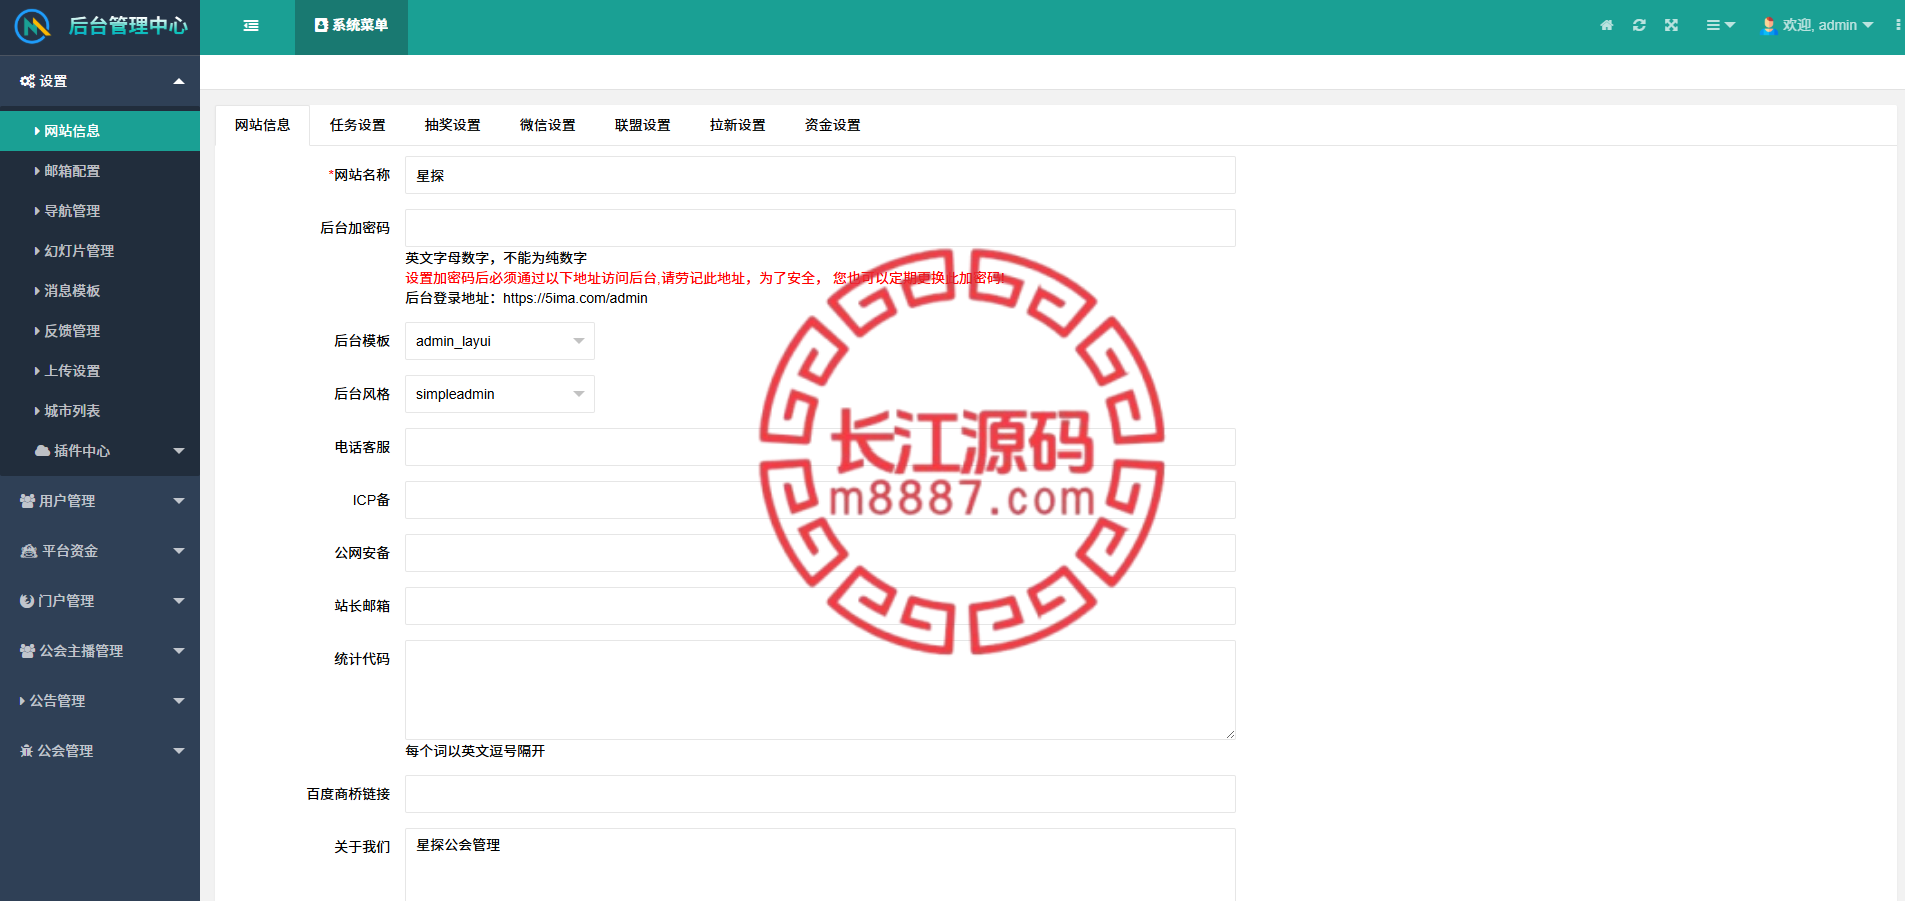This screenshot has height=901, width=1905.
Task: Focus the 百度商桥链接 input field
Action: point(820,794)
